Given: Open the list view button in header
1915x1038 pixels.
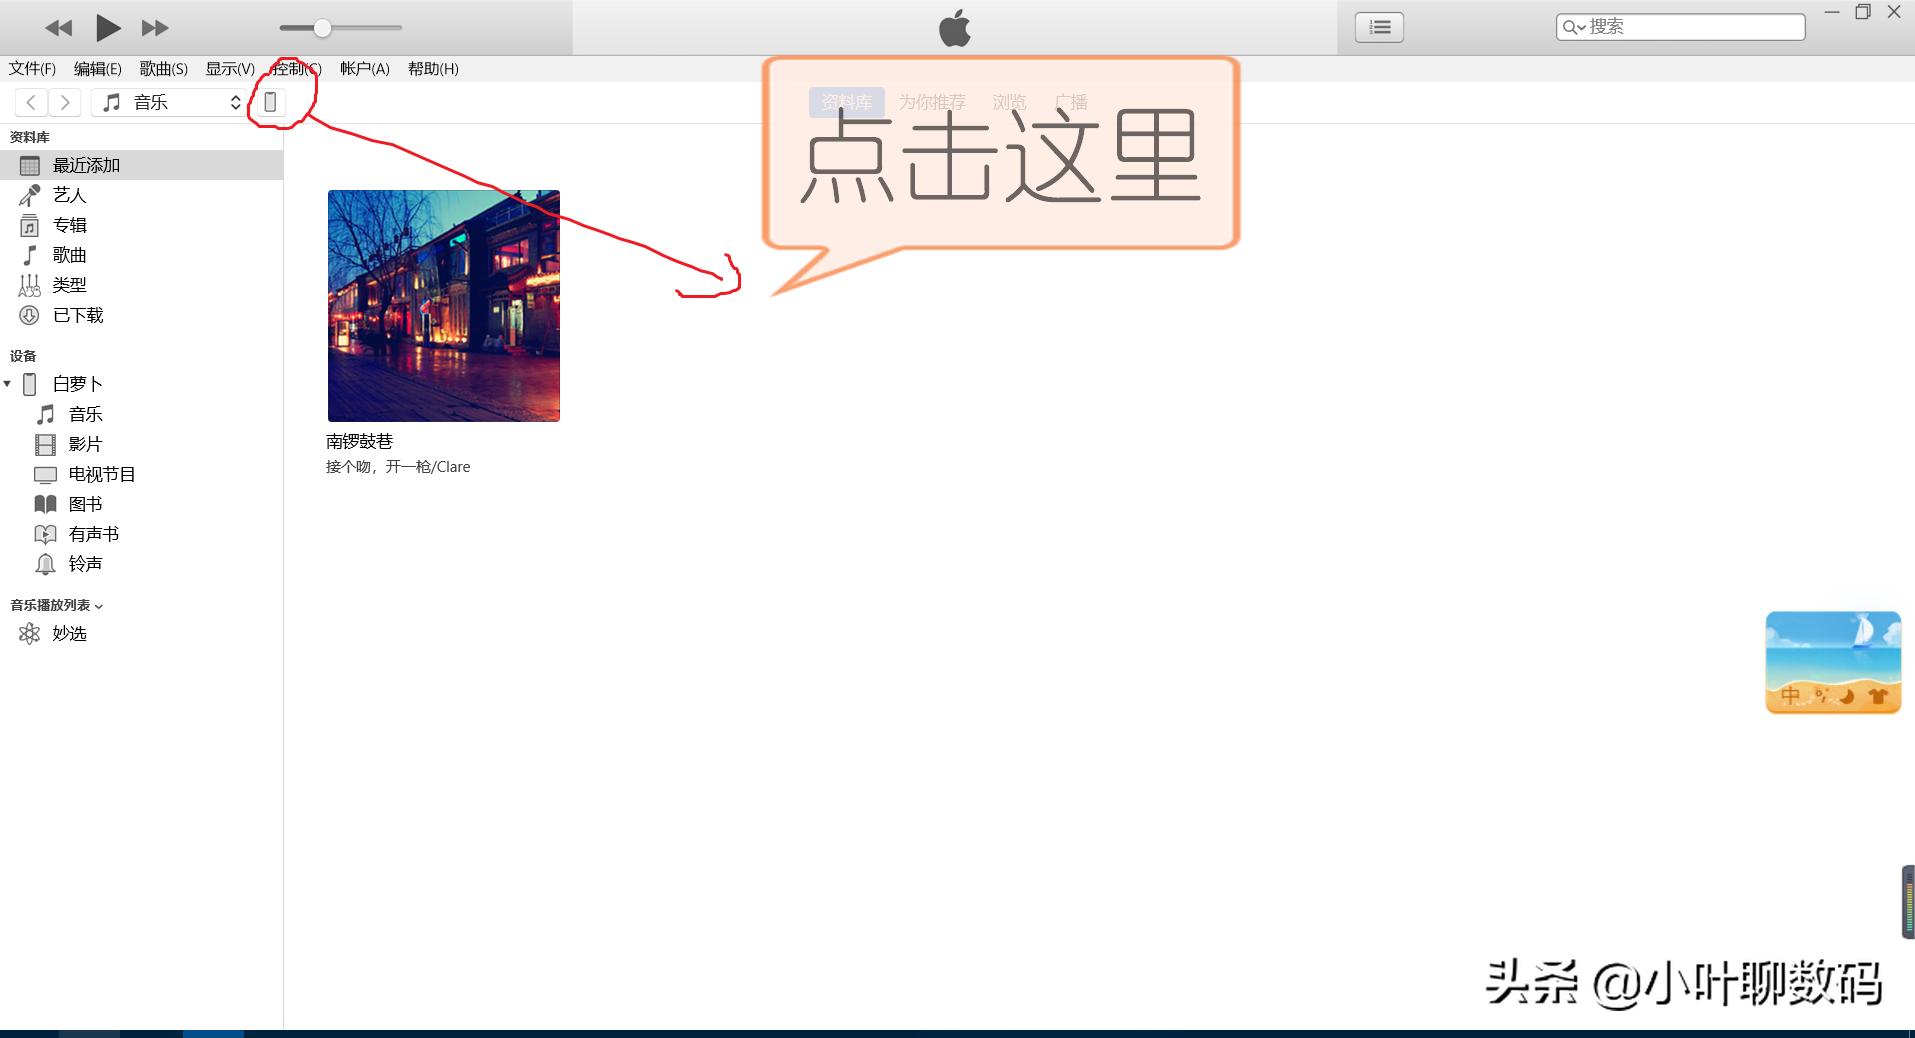Looking at the screenshot, I should pos(1379,27).
